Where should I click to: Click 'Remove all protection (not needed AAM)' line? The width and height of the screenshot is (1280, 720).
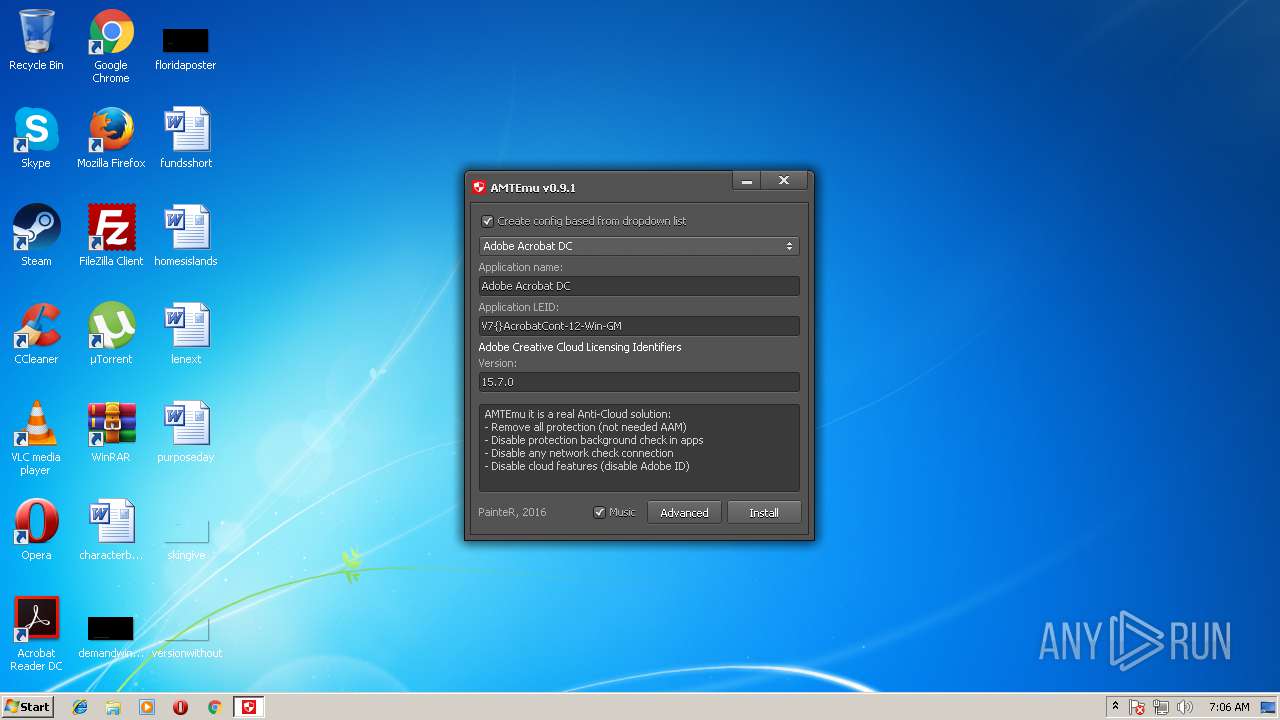click(x=585, y=427)
